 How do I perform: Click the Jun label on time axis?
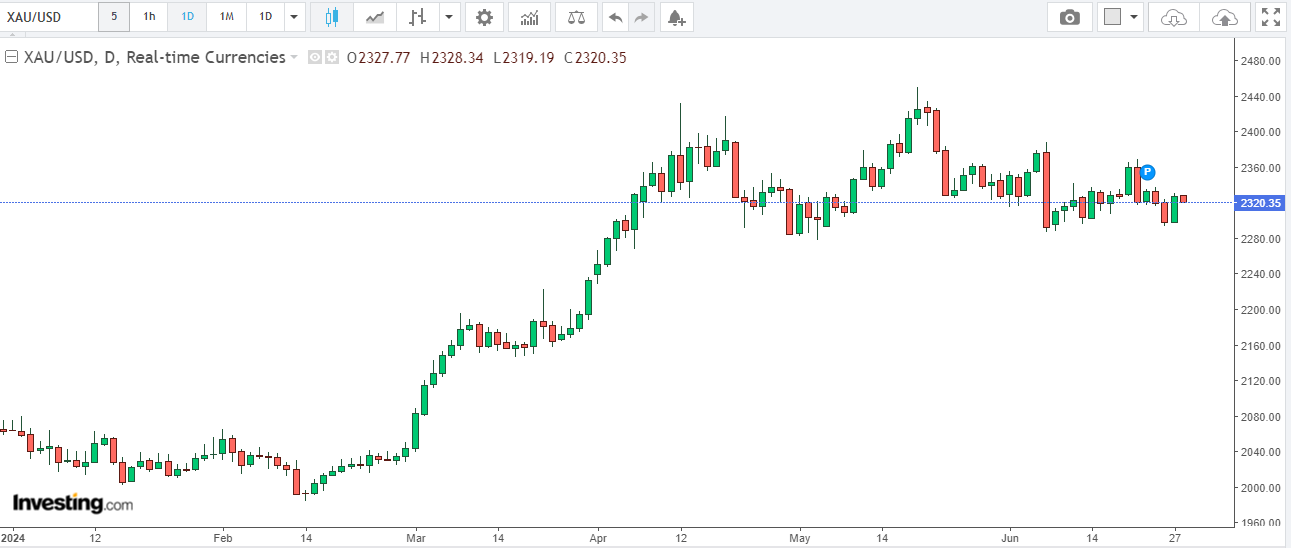[1010, 537]
